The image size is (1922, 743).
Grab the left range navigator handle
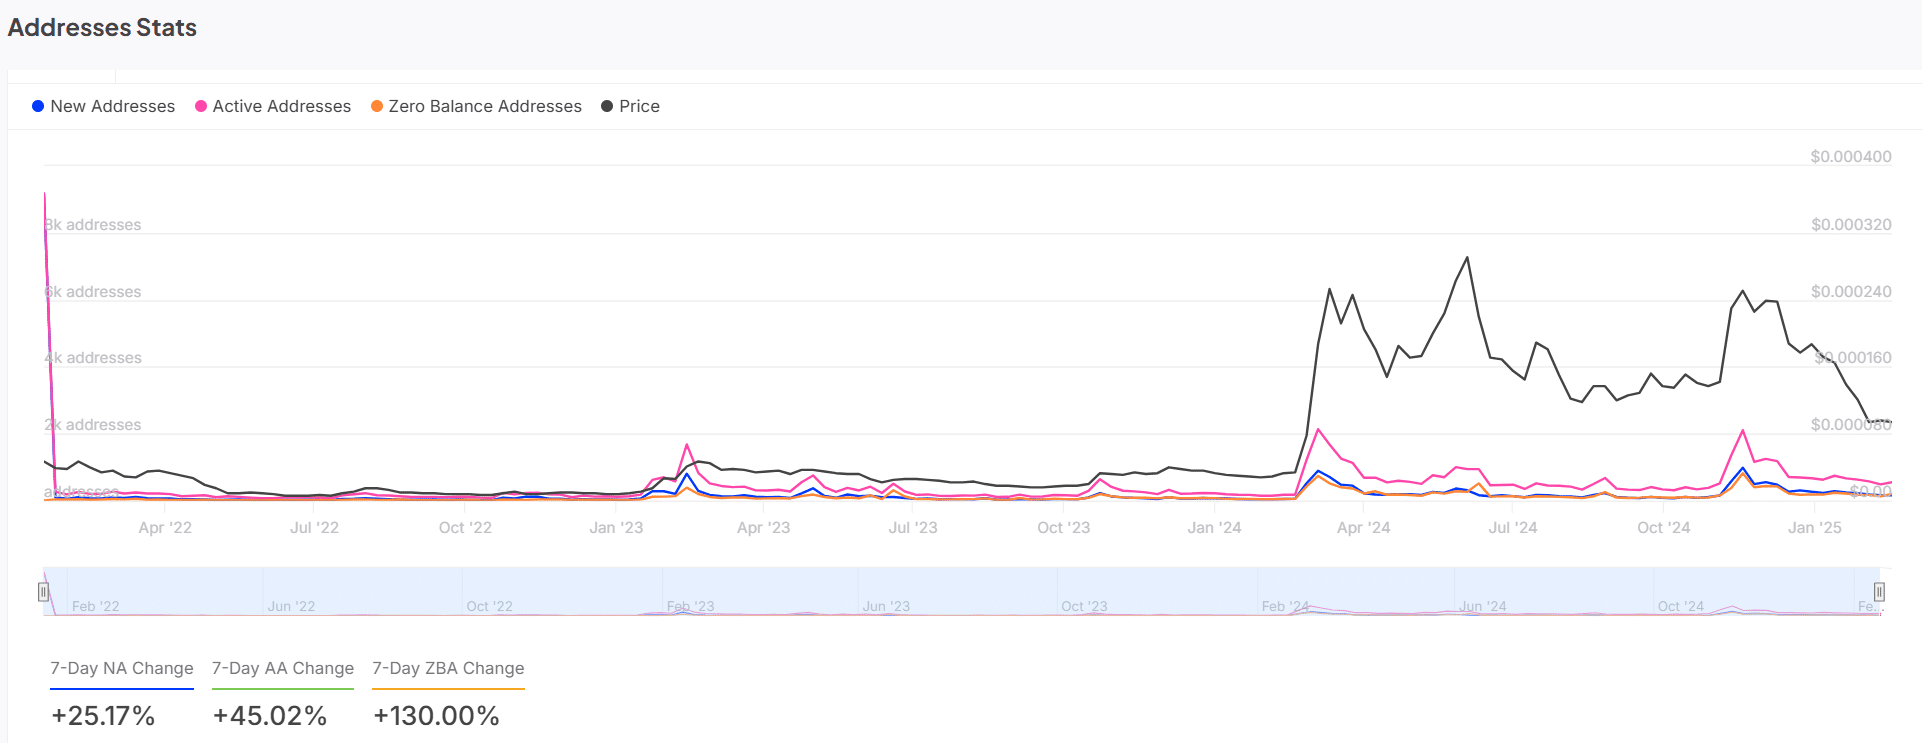(x=44, y=592)
